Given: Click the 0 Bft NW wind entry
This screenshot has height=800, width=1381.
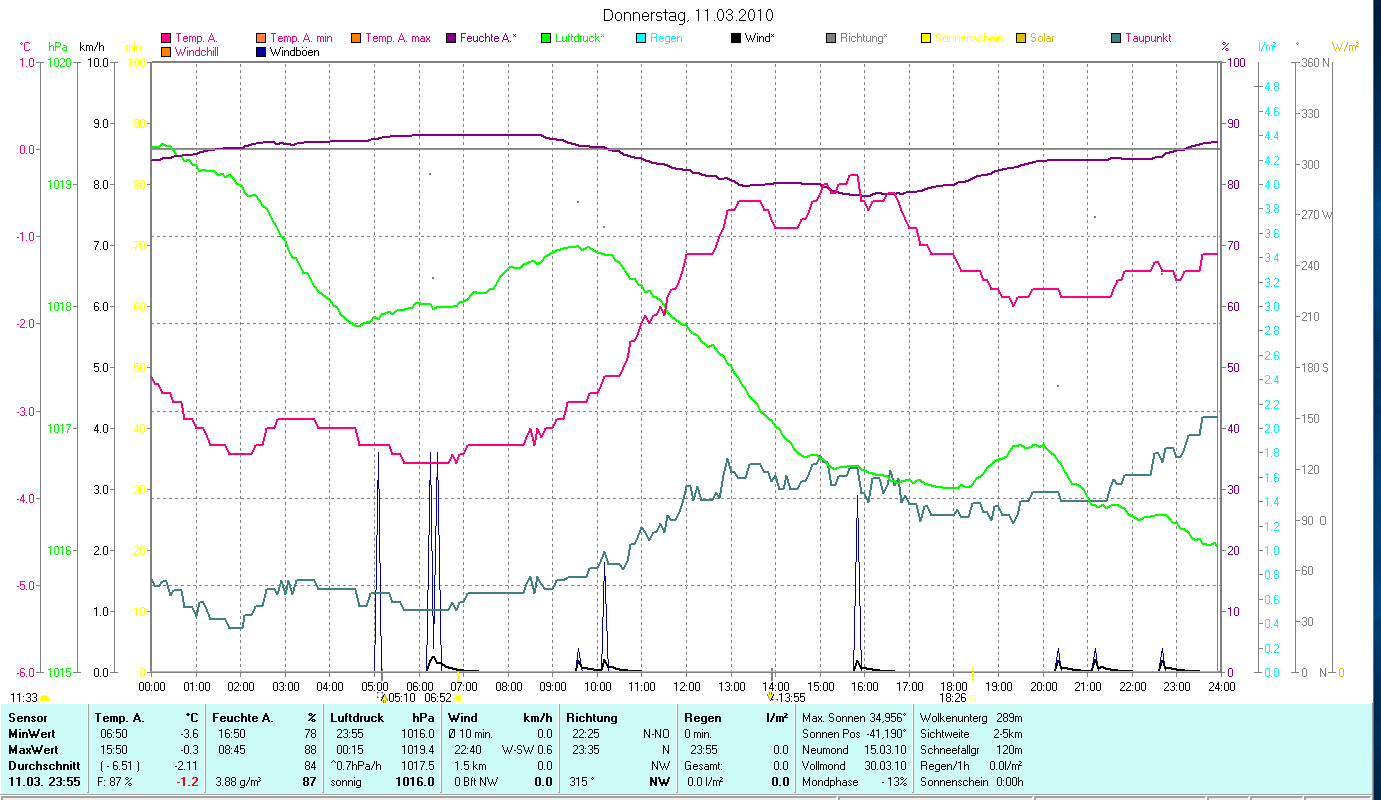Looking at the screenshot, I should (474, 781).
